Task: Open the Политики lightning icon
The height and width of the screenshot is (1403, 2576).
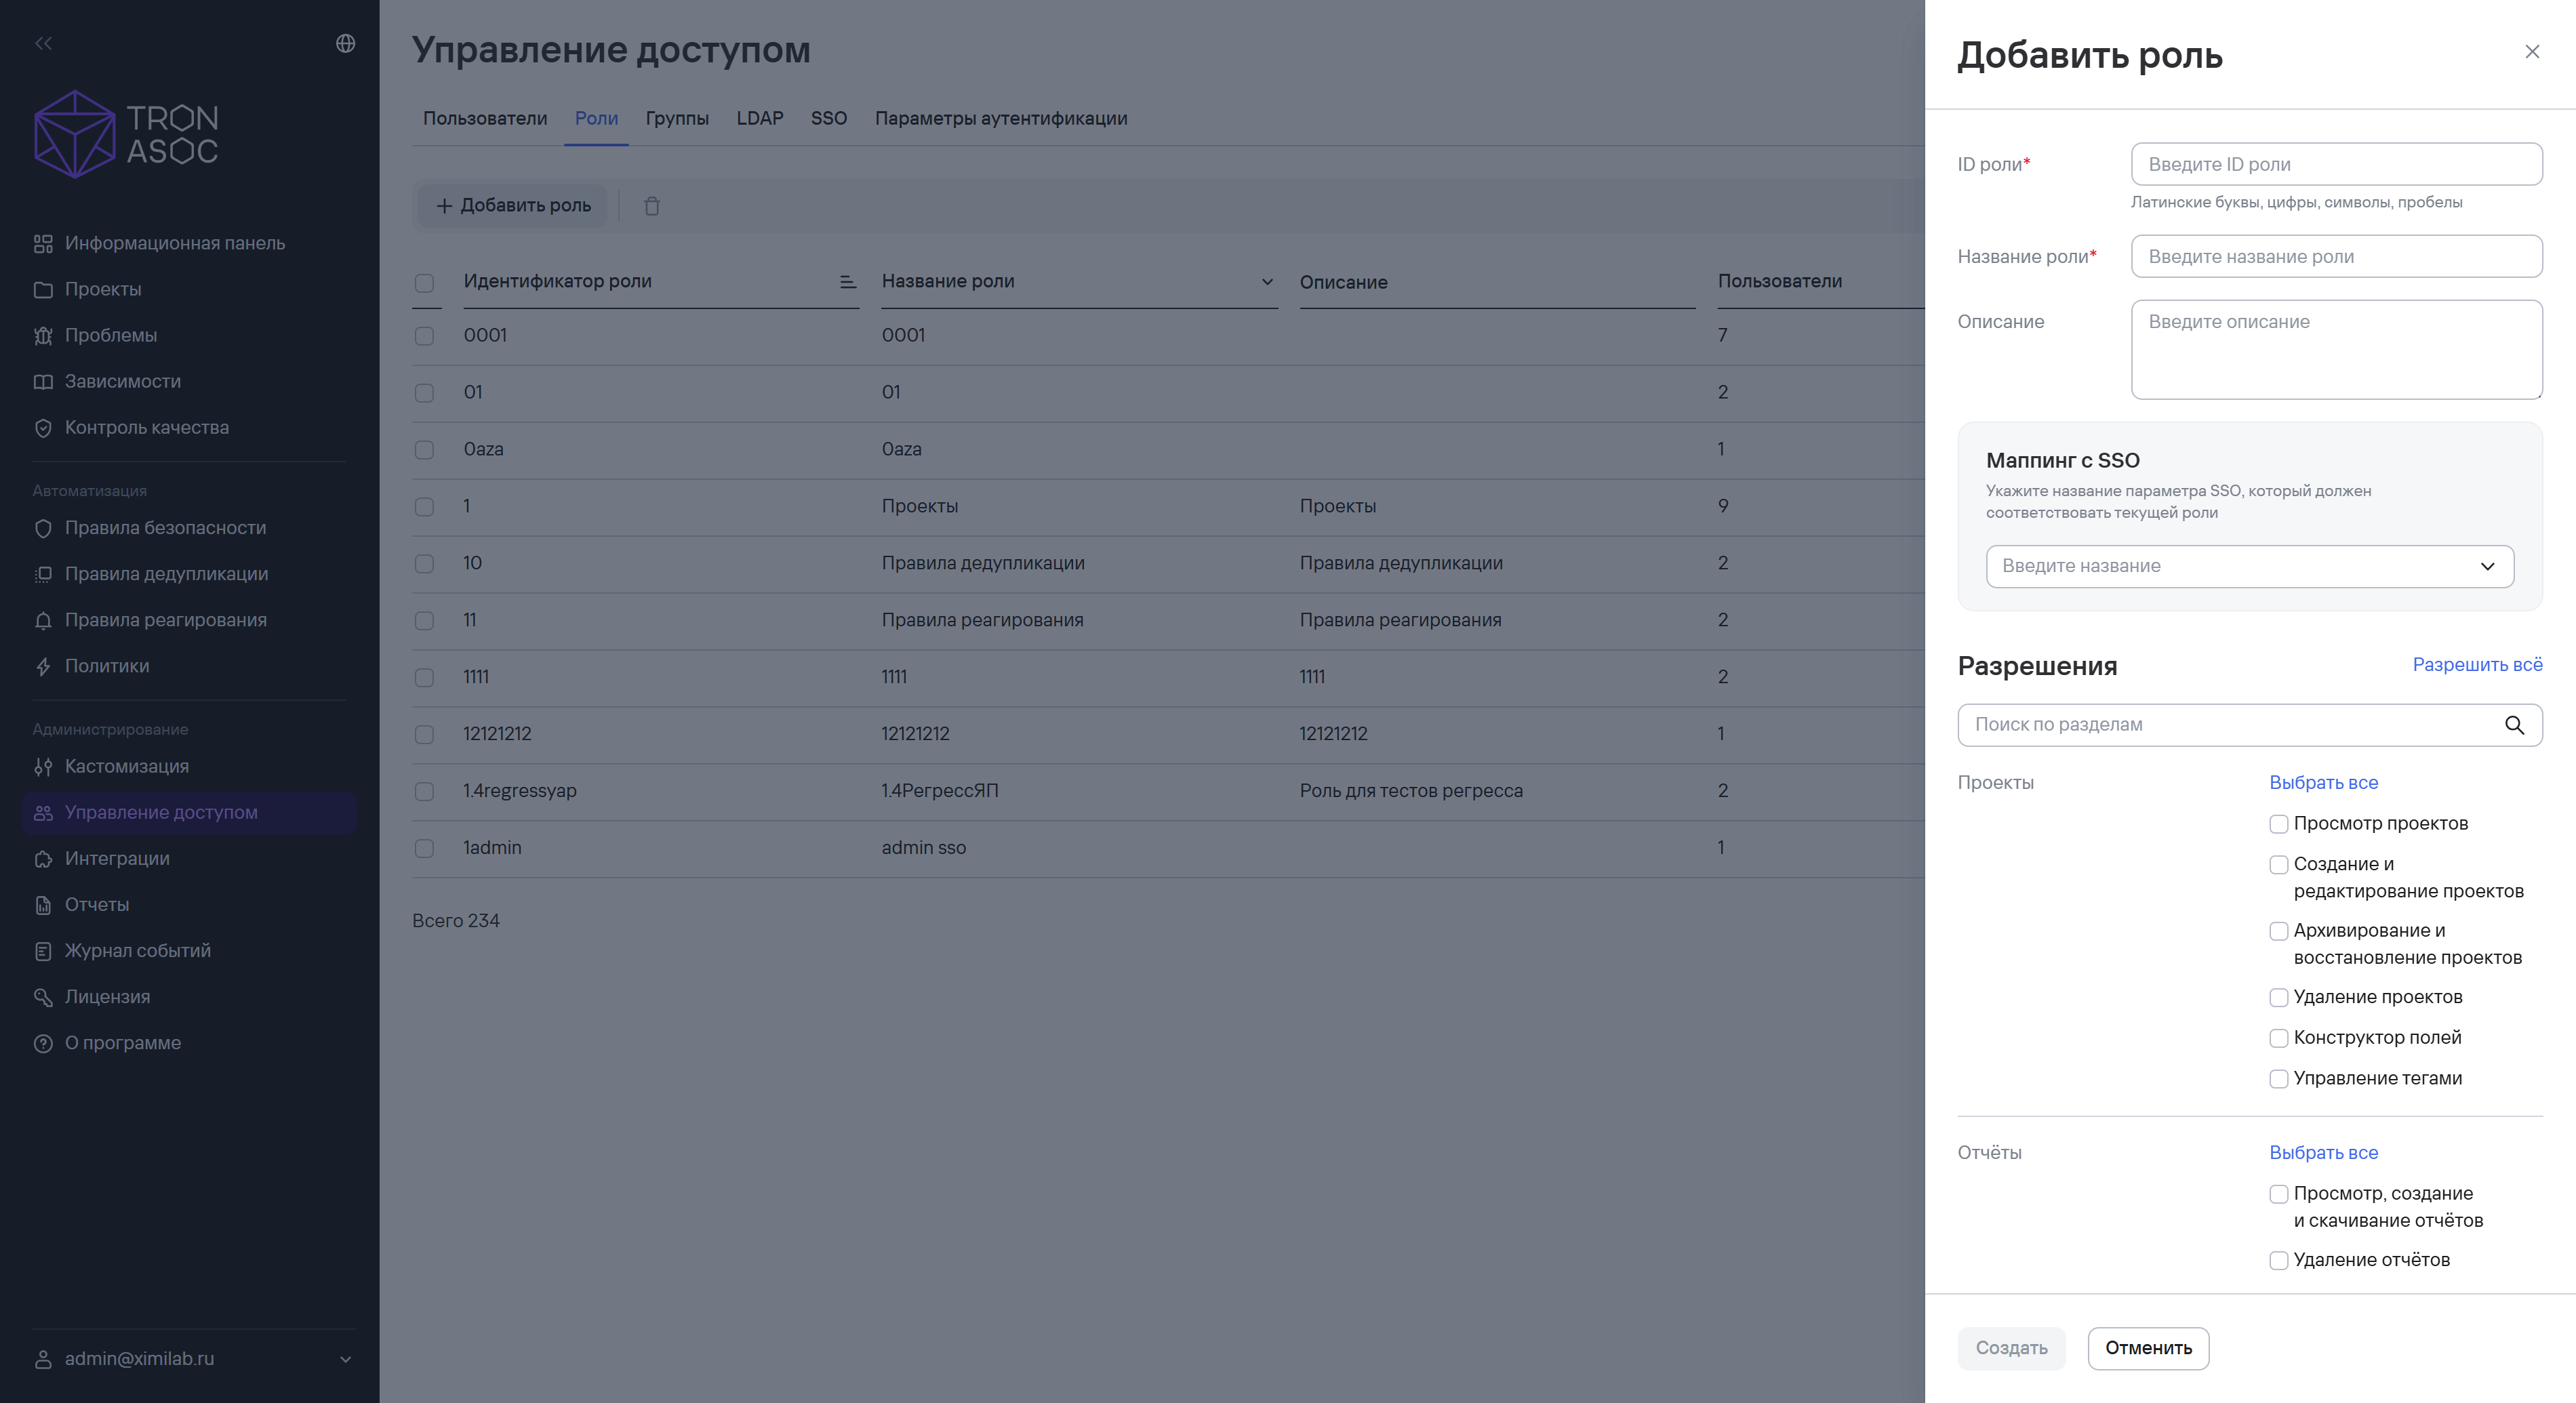Action: 43,666
